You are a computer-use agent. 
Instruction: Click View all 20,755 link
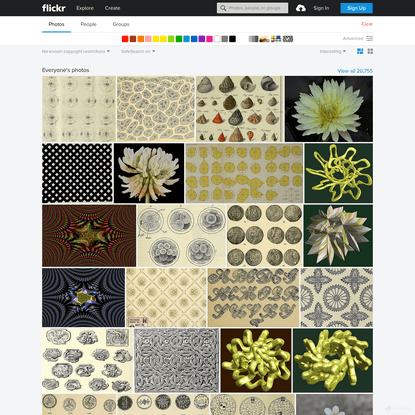coord(355,71)
